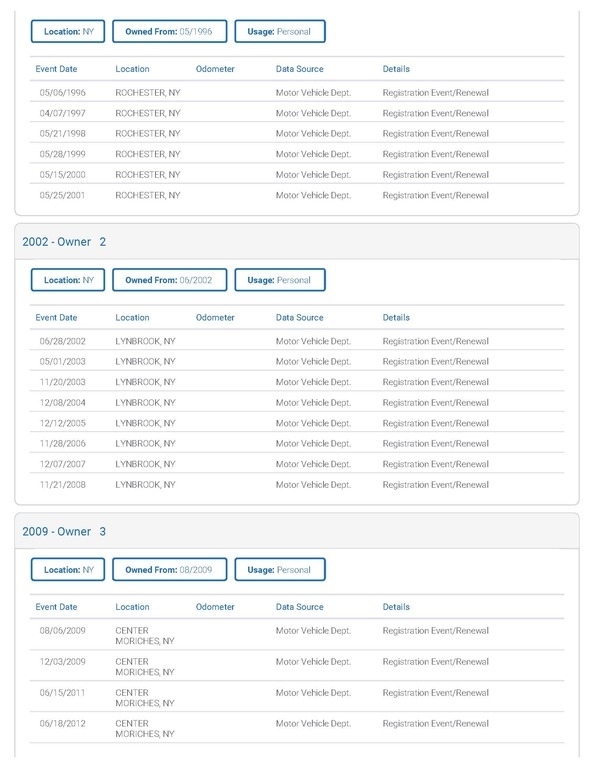The height and width of the screenshot is (768, 594).
Task: Select the 11/21/2008 Lynbrook row
Action: point(297,484)
